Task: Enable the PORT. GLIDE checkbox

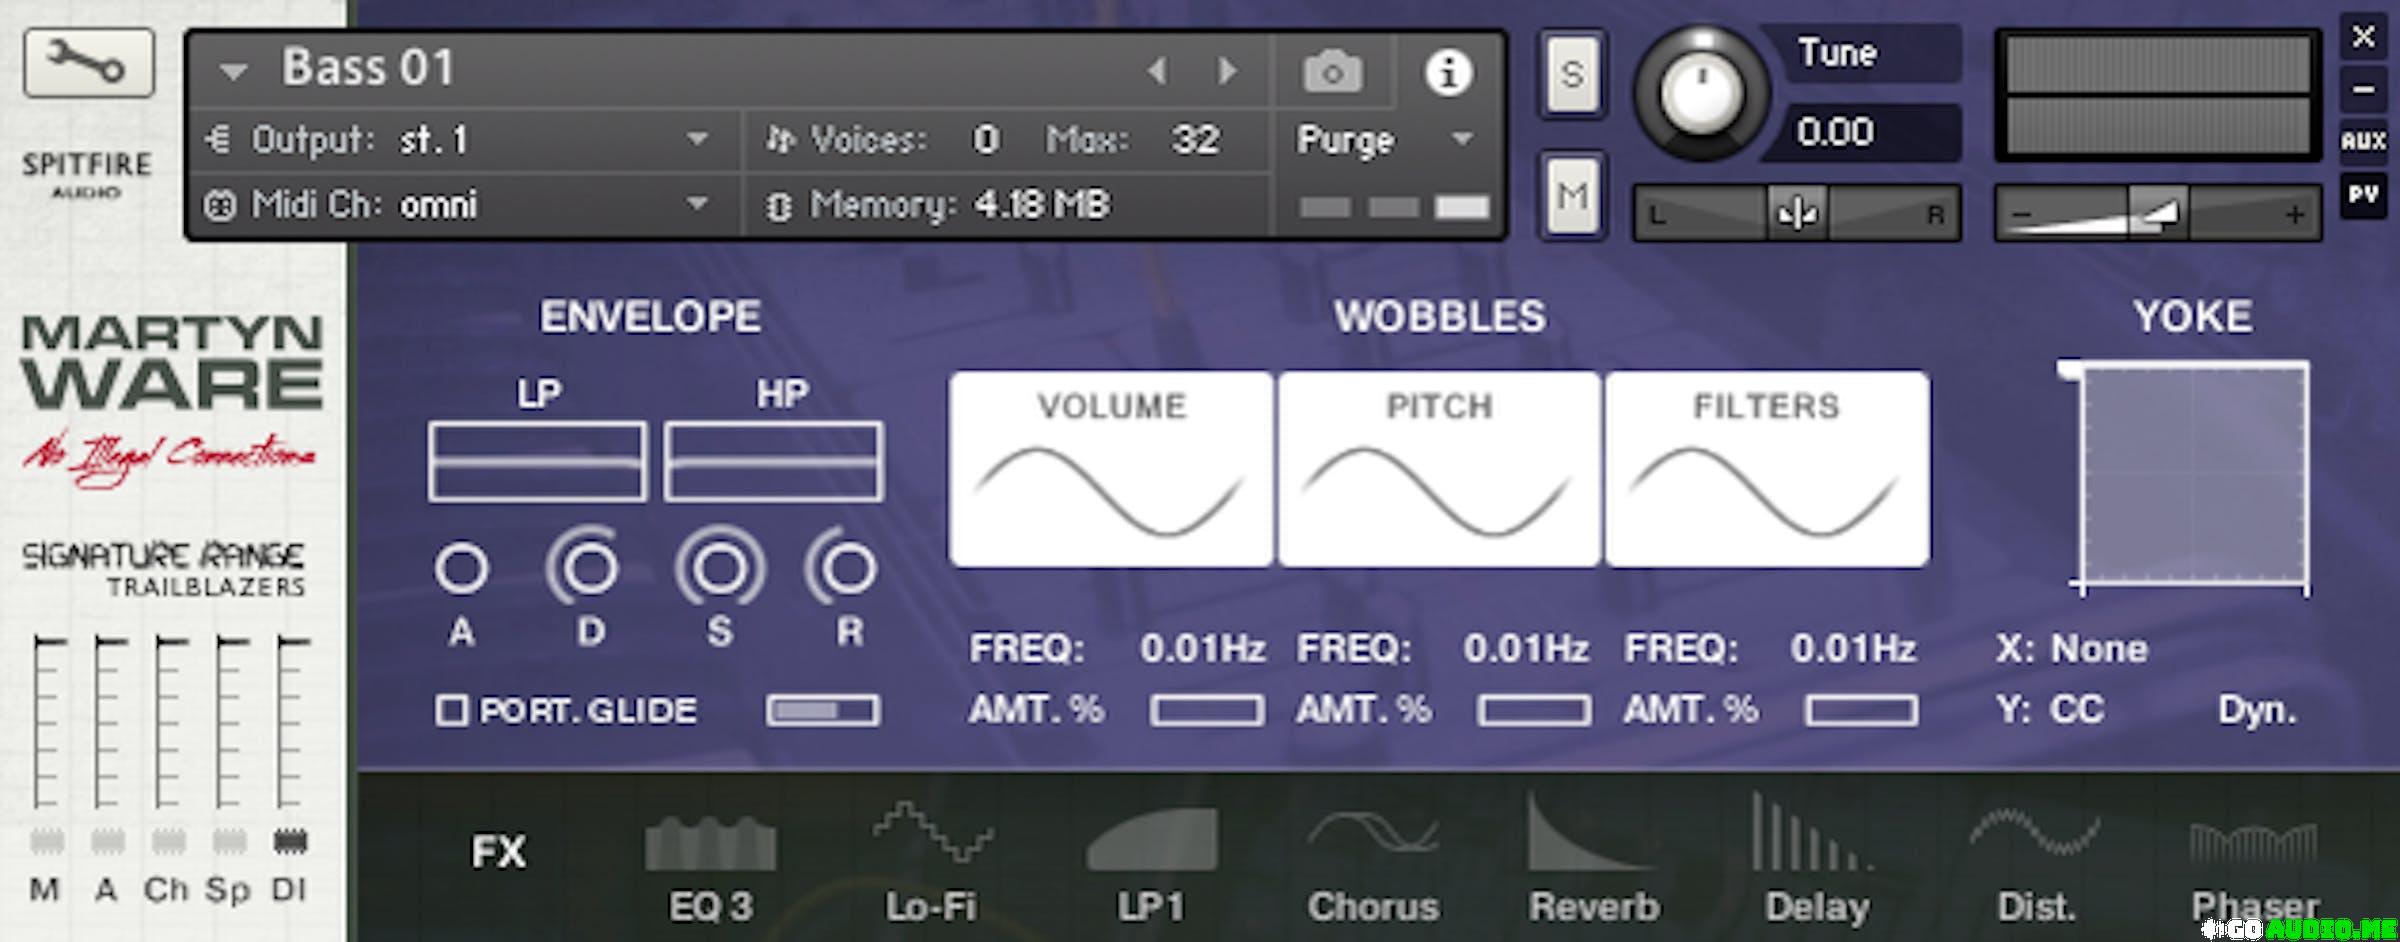Action: (451, 711)
